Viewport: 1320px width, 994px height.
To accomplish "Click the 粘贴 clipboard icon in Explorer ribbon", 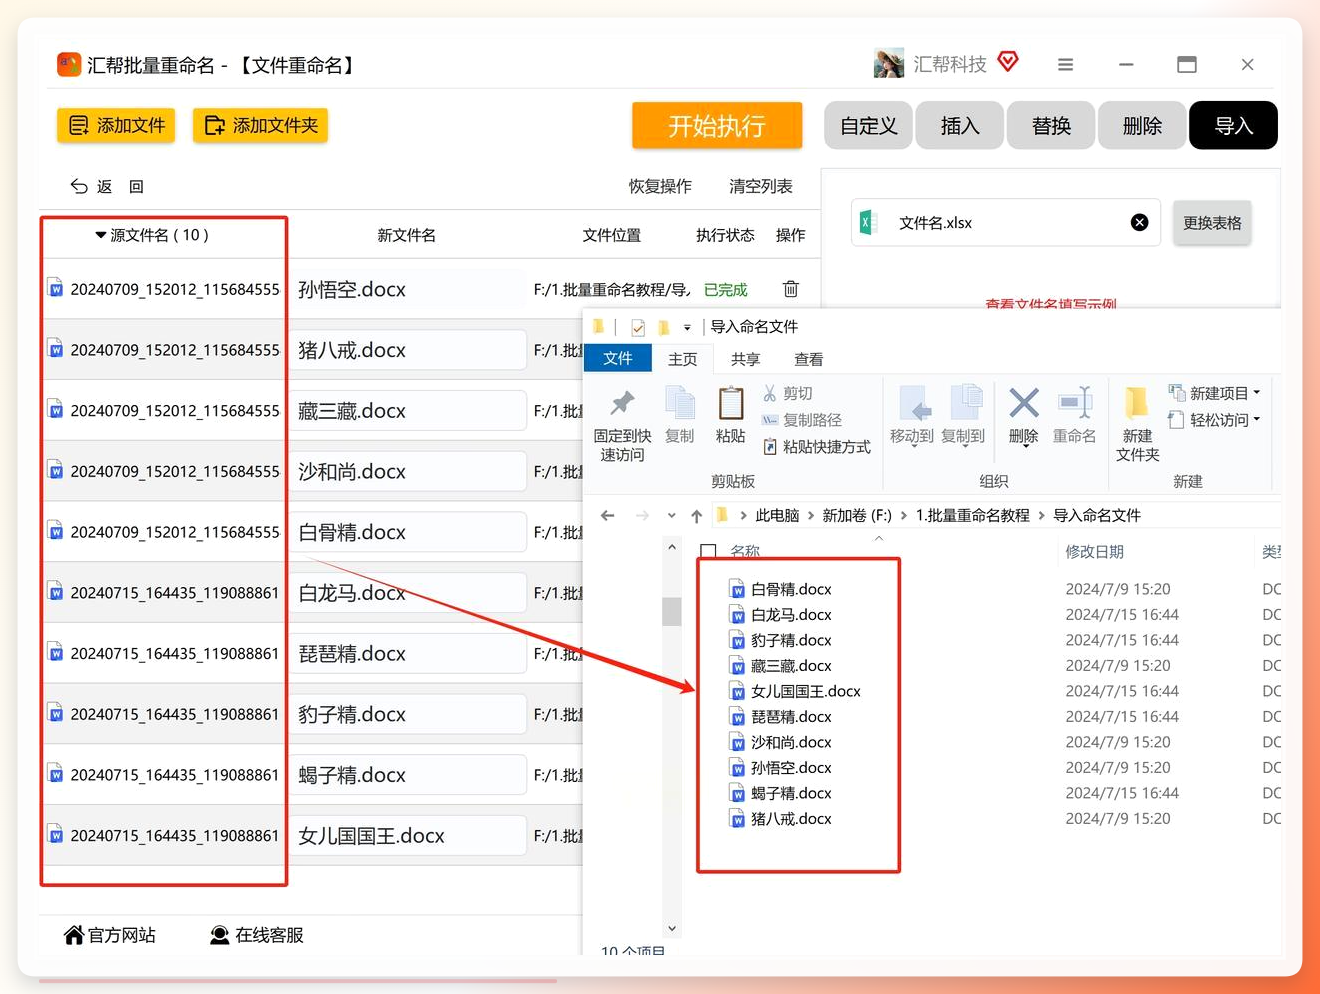I will [730, 403].
